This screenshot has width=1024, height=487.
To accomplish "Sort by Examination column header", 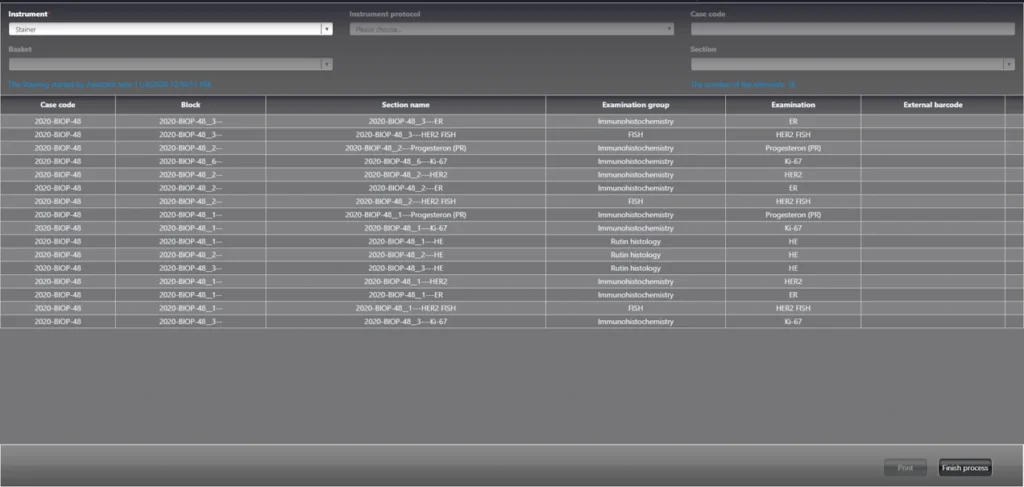I will tap(793, 105).
